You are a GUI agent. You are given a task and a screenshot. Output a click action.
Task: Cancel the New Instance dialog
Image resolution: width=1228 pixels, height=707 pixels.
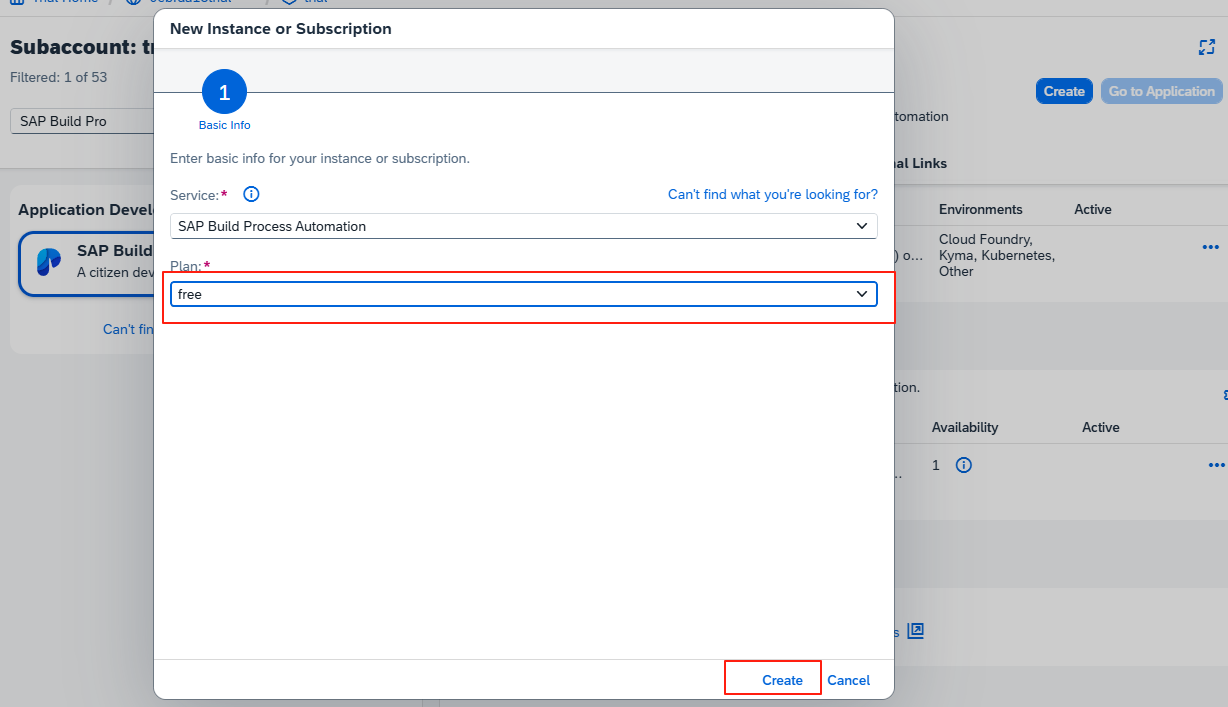[848, 680]
